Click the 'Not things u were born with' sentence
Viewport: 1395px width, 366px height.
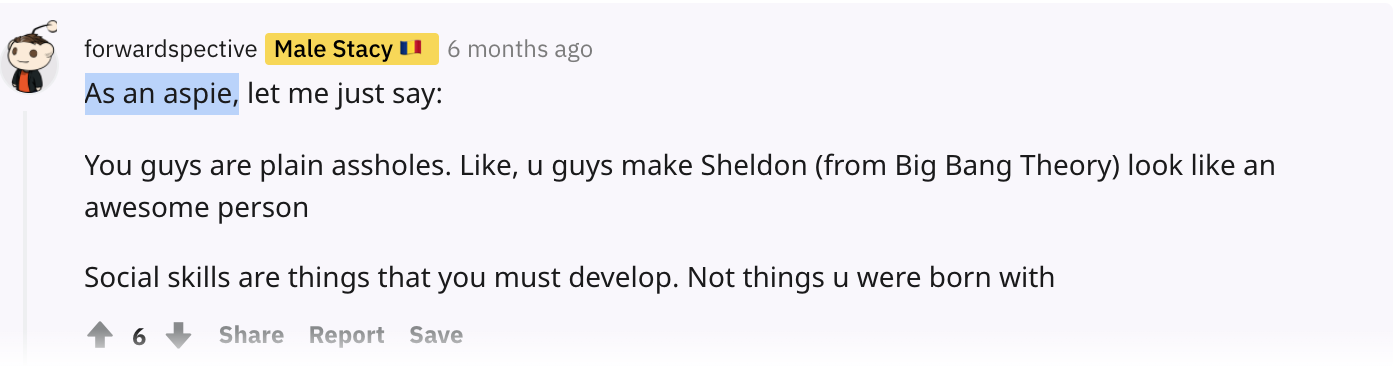(871, 276)
